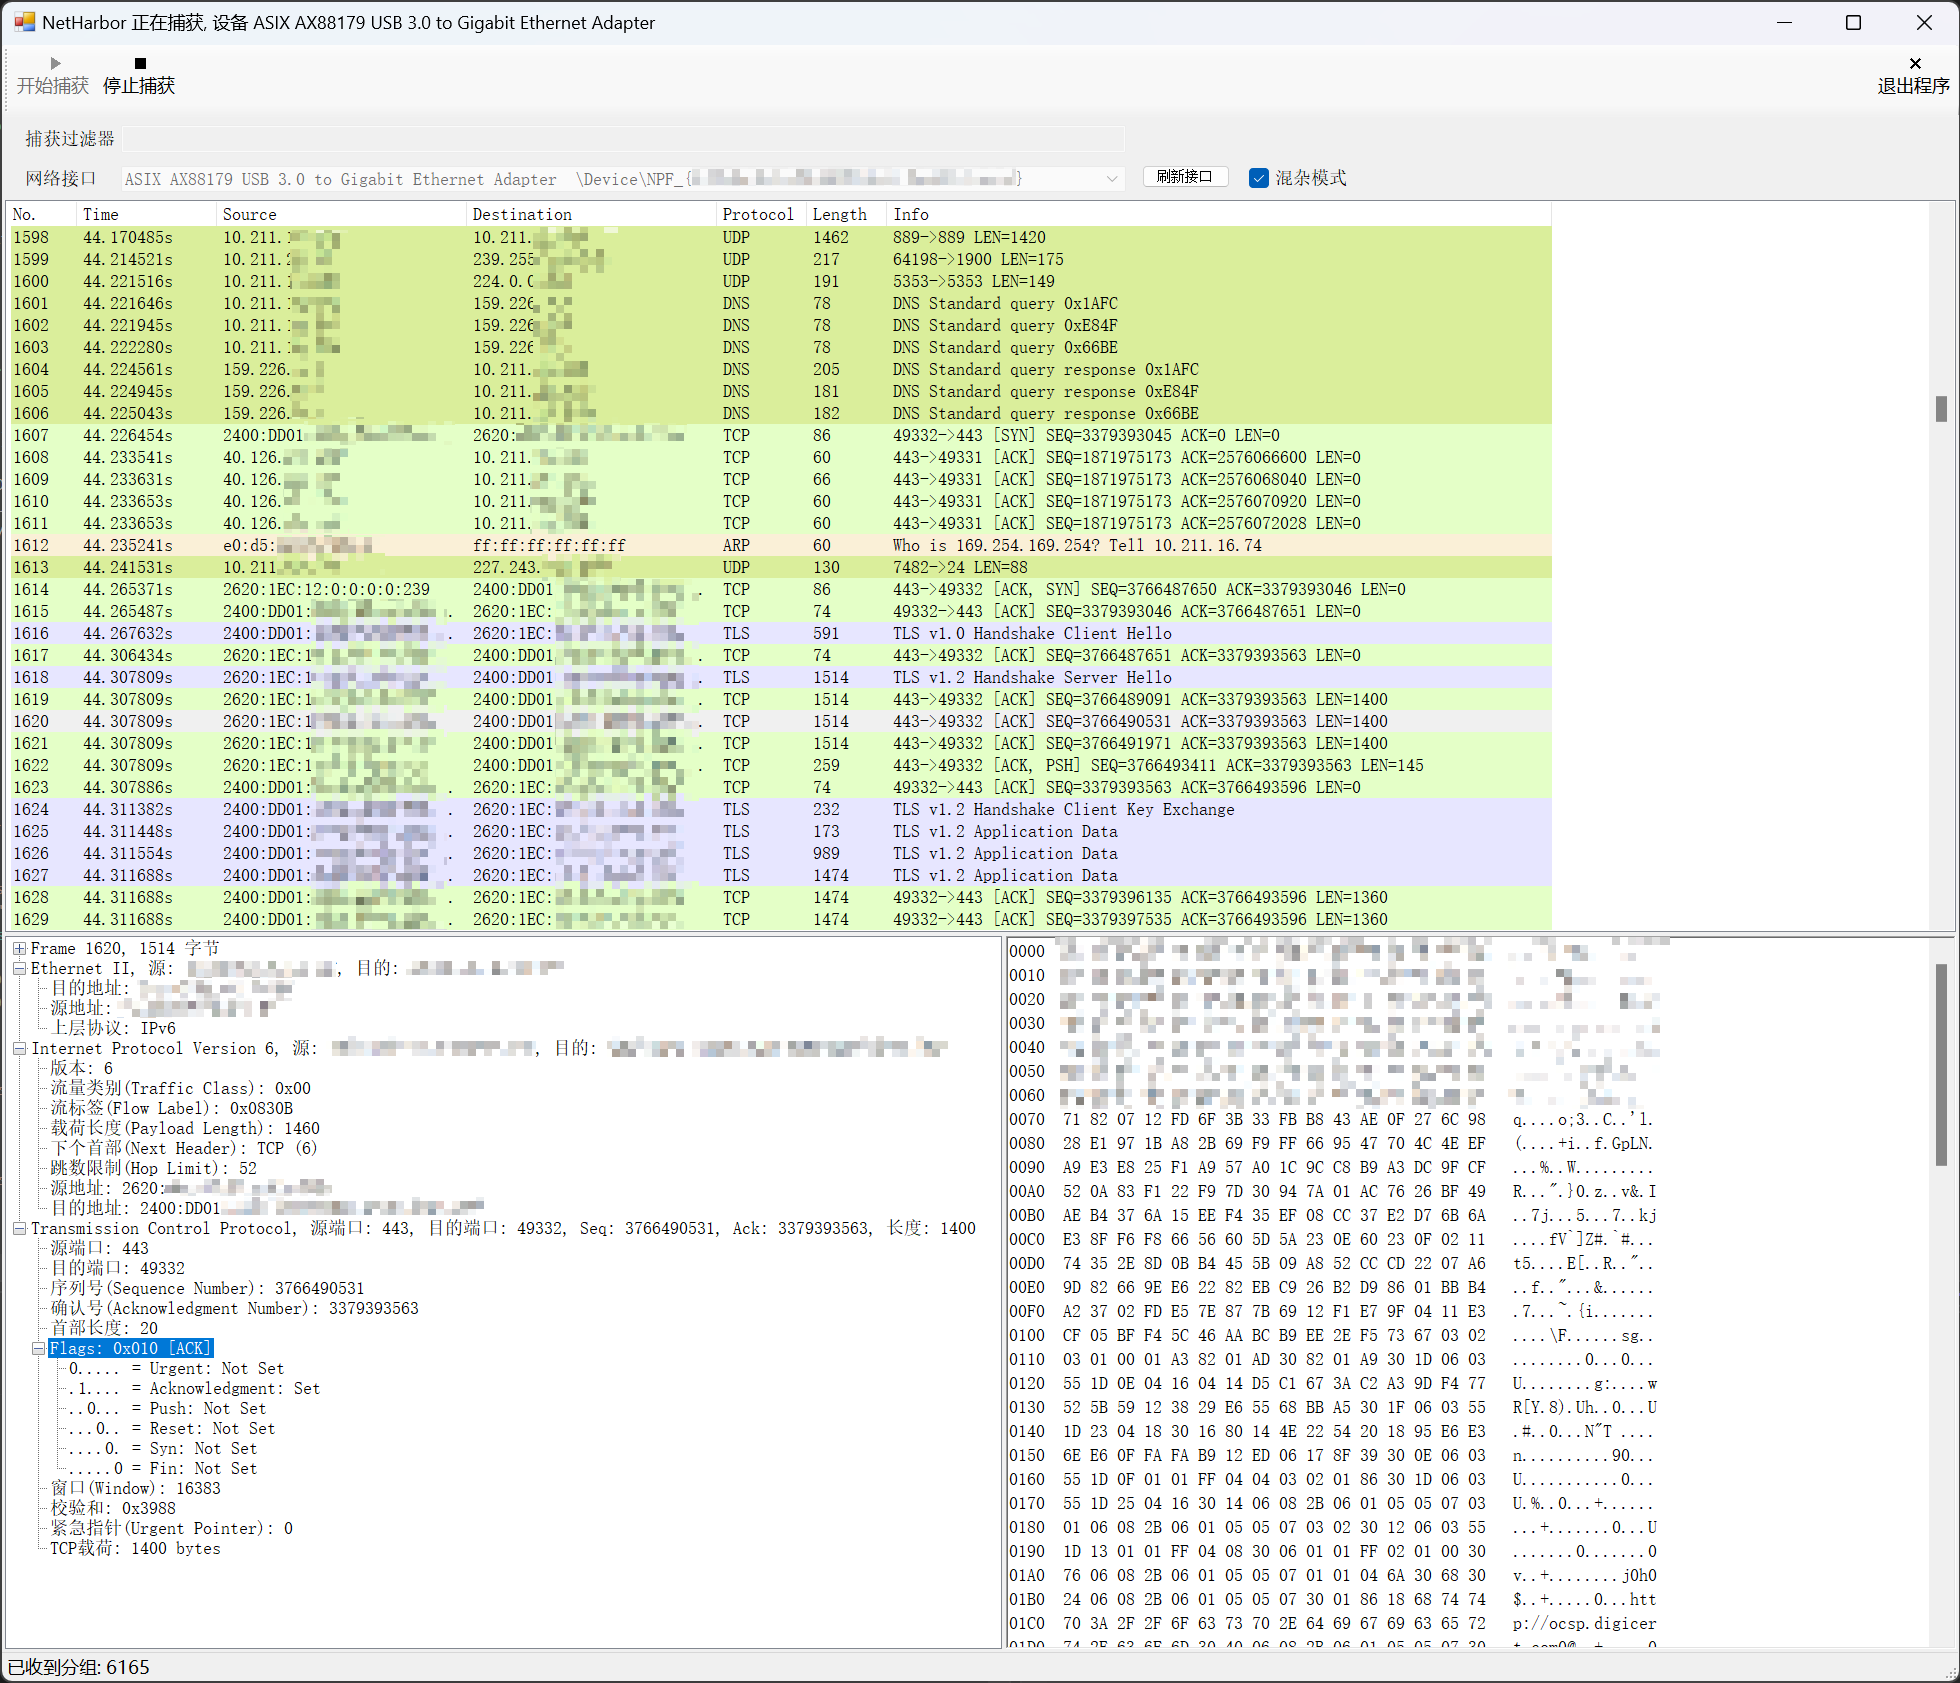
Task: Select the Acknowledgment: Set flag item
Action: pyautogui.click(x=194, y=1388)
